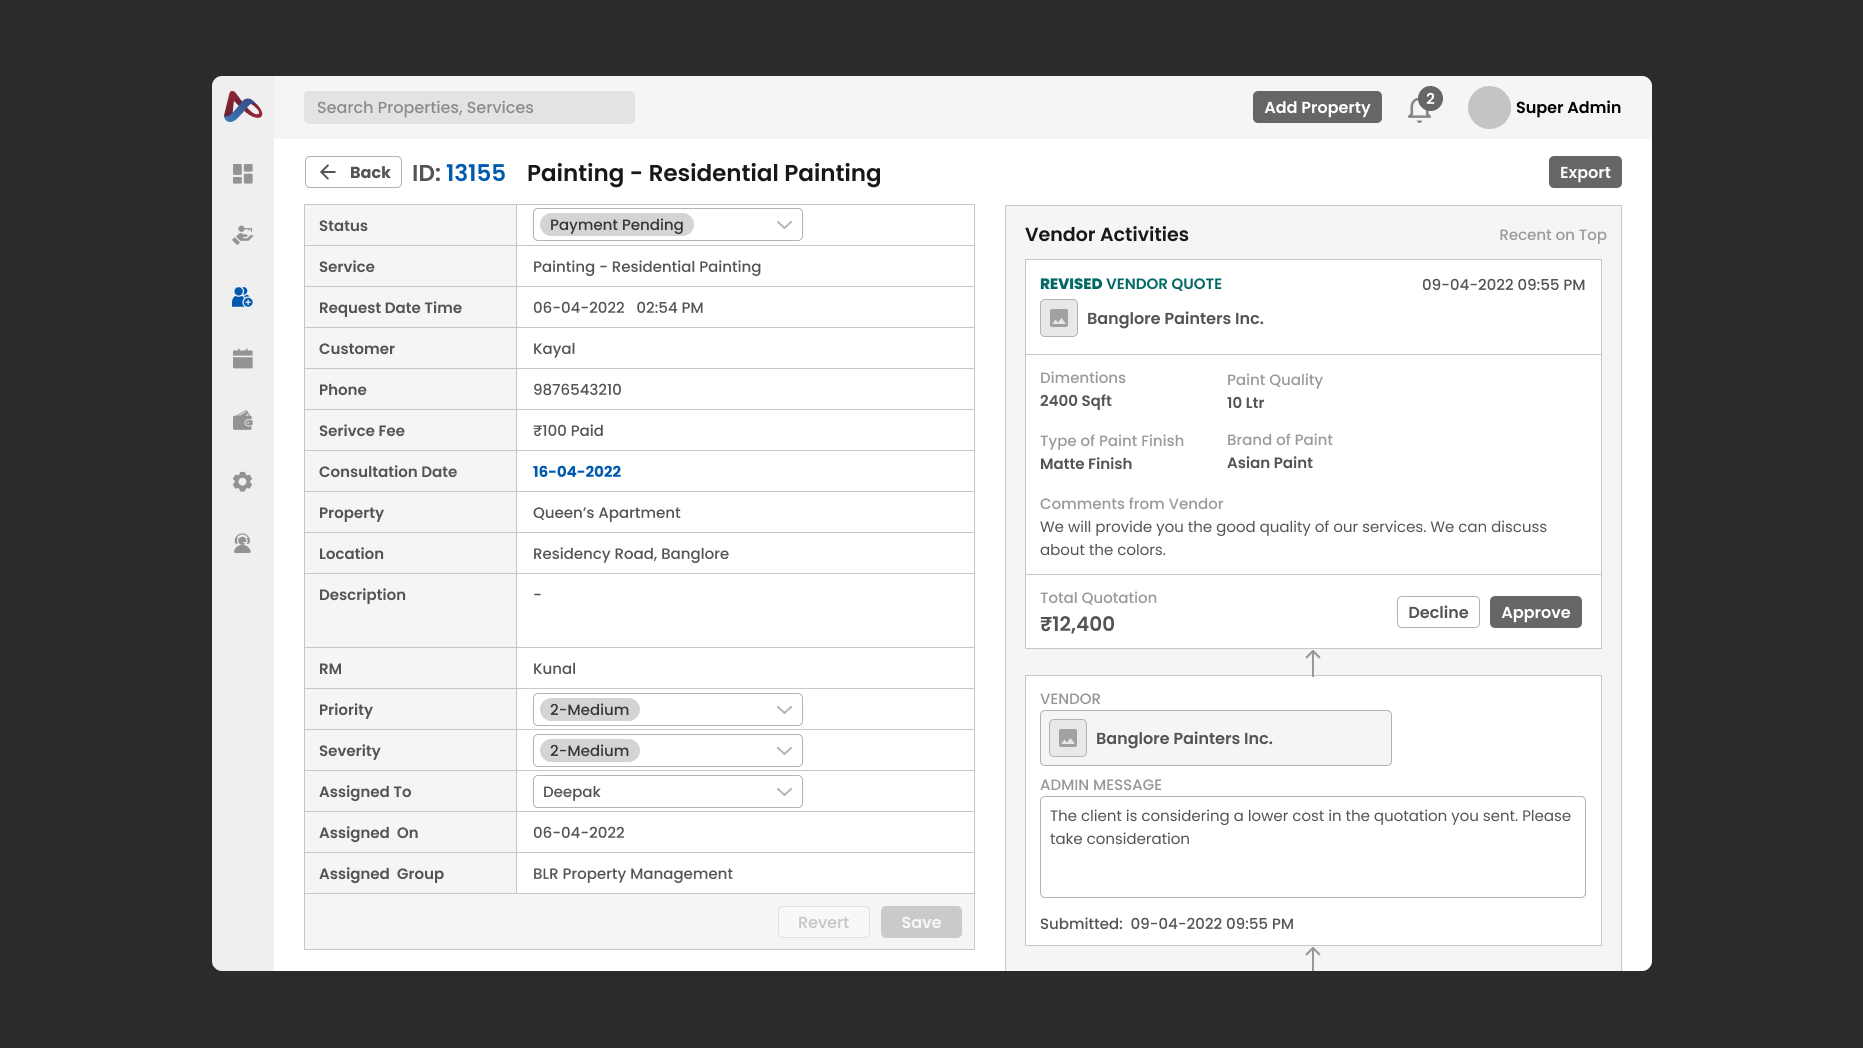This screenshot has height=1048, width=1863.
Task: Click the Save button below assignment fields
Action: click(x=920, y=921)
